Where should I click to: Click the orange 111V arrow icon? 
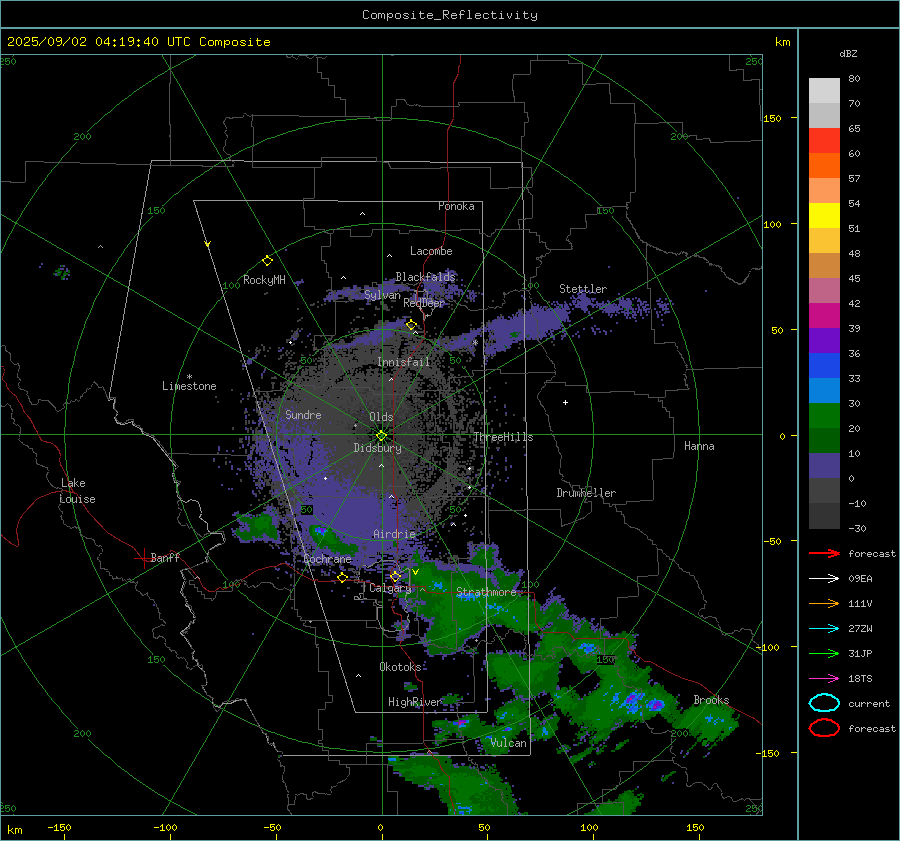tap(824, 603)
